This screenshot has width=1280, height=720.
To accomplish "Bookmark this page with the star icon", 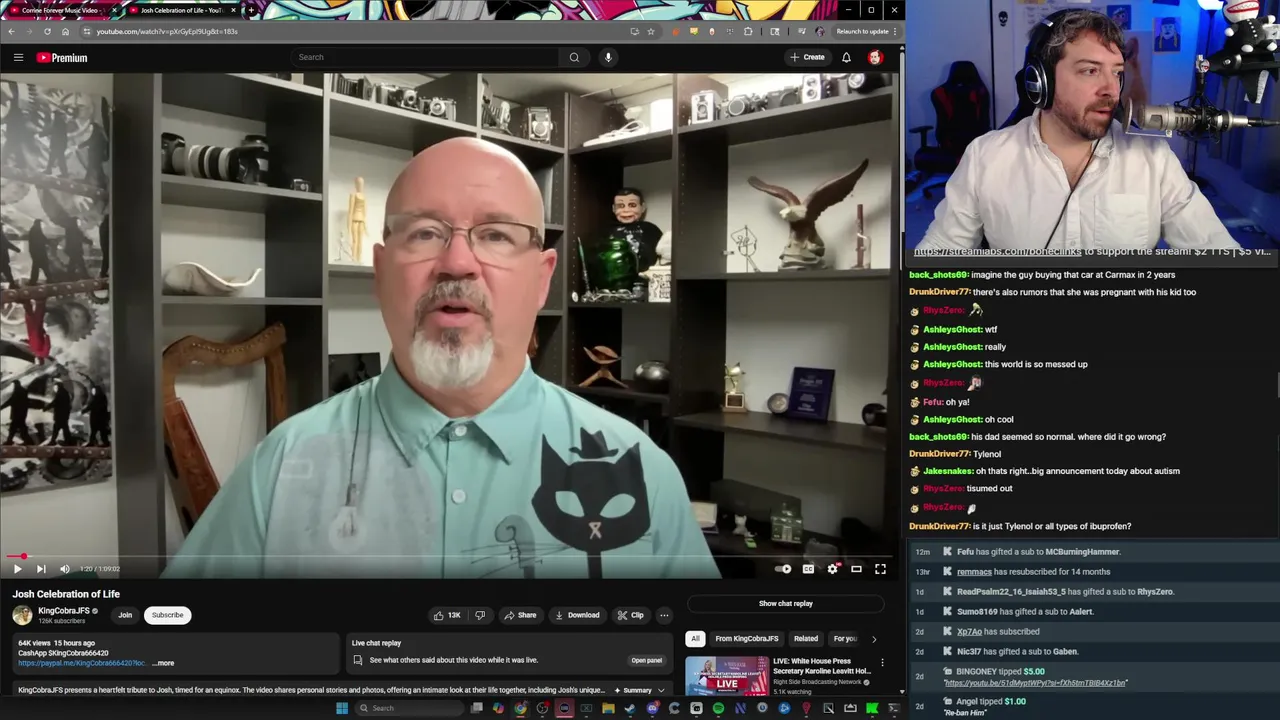I will pos(651,31).
